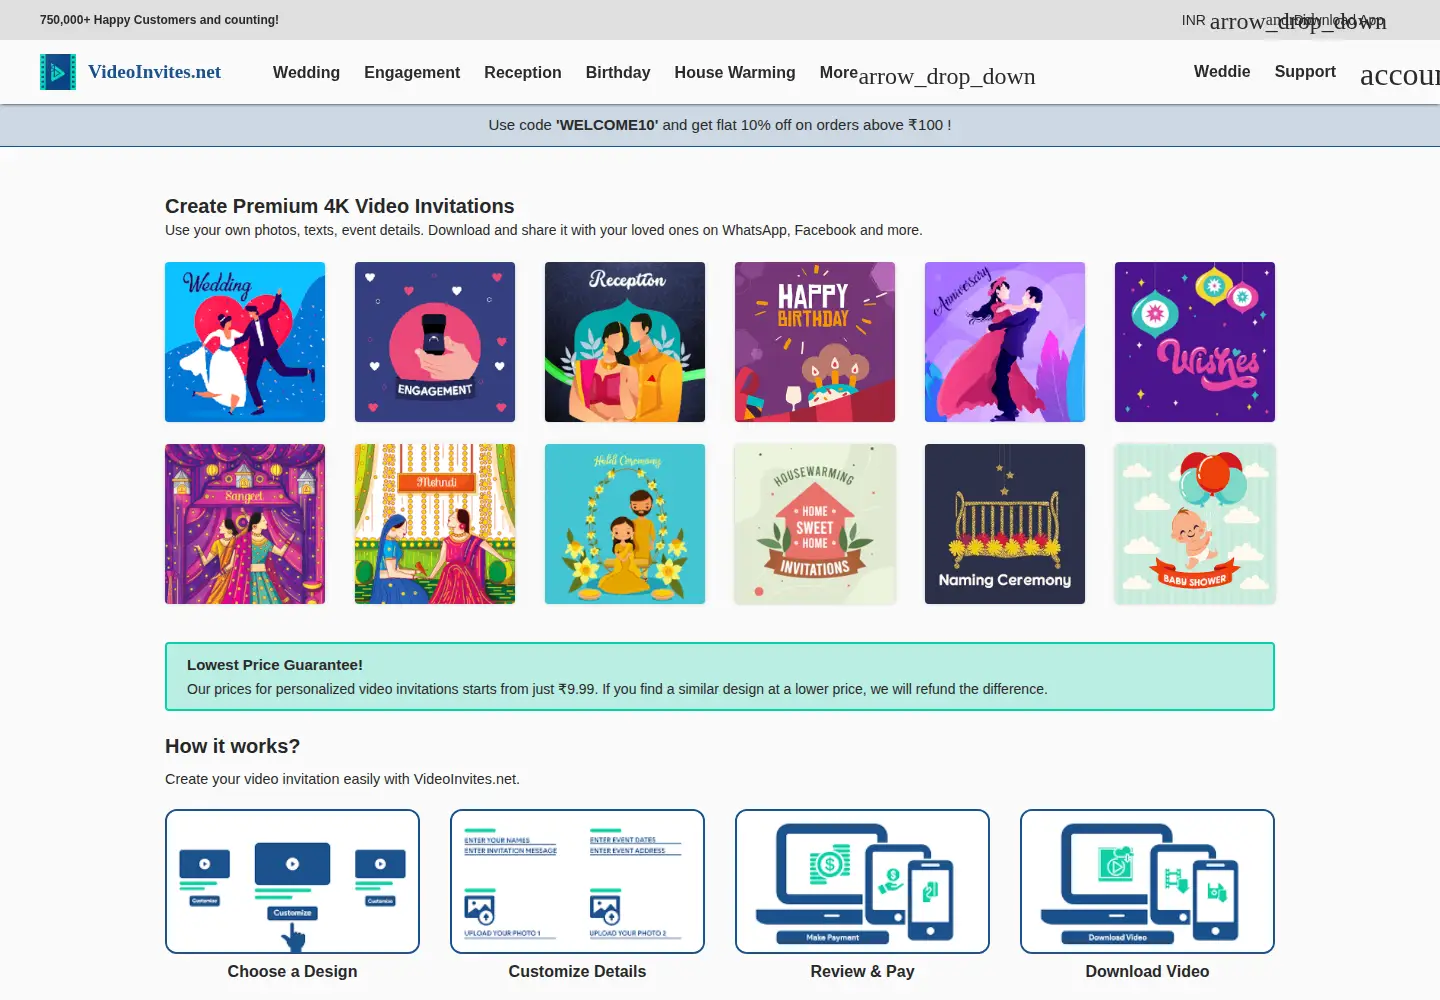Open the Engagement menu item
The image size is (1440, 1000).
412,72
